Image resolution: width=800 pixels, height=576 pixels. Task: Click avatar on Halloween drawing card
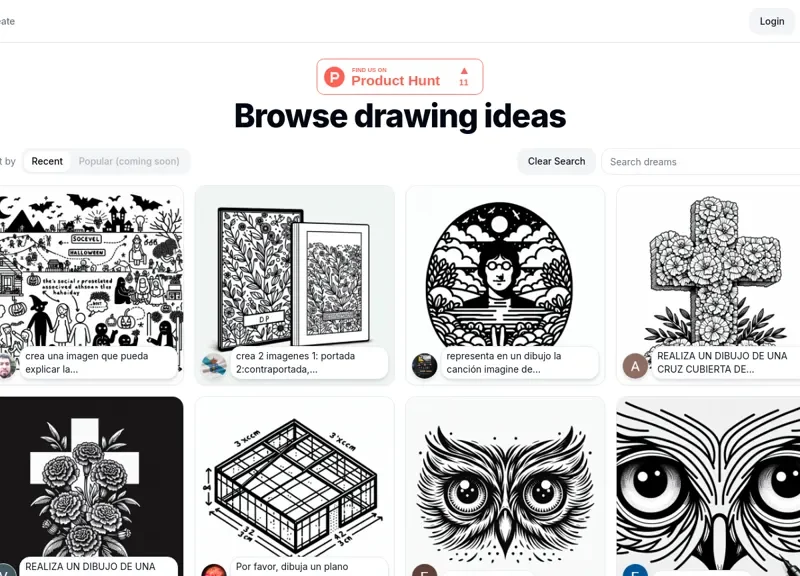[x=5, y=366]
